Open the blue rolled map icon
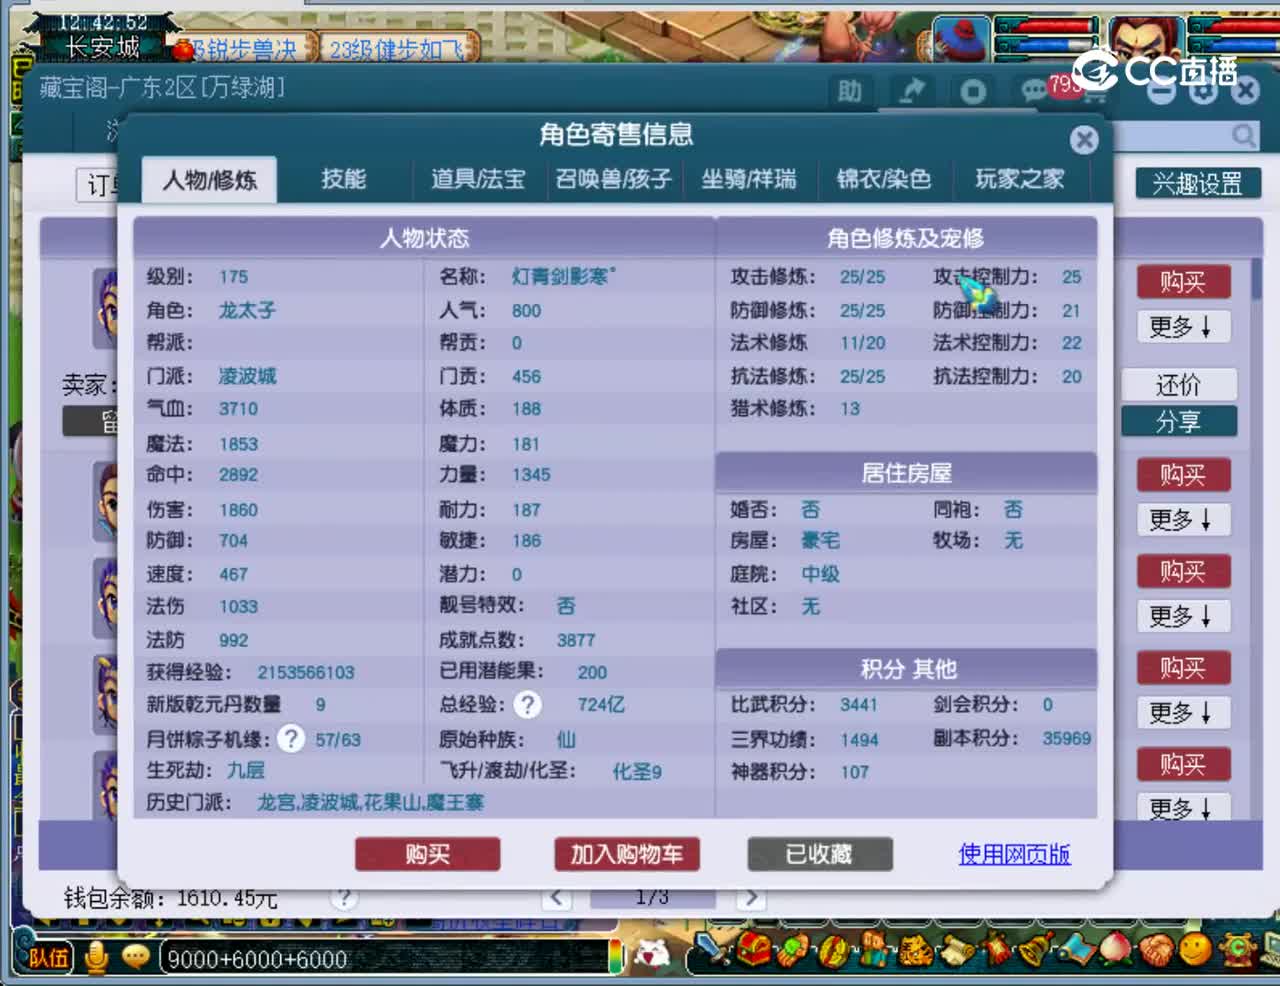 point(1075,948)
